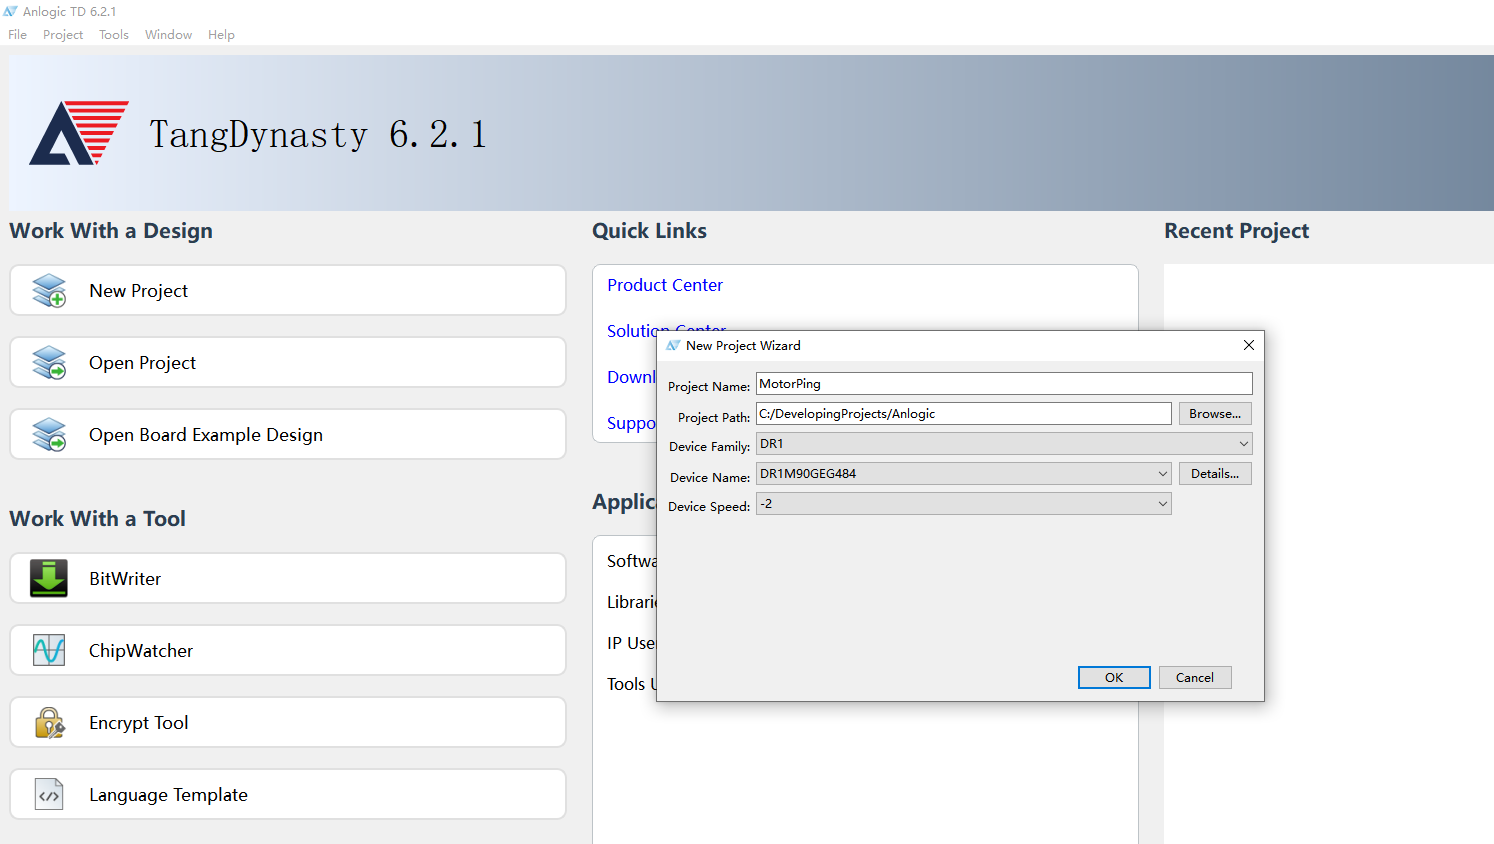Image resolution: width=1494 pixels, height=844 pixels.
Task: Click the Open Project layers icon
Action: [x=49, y=363]
